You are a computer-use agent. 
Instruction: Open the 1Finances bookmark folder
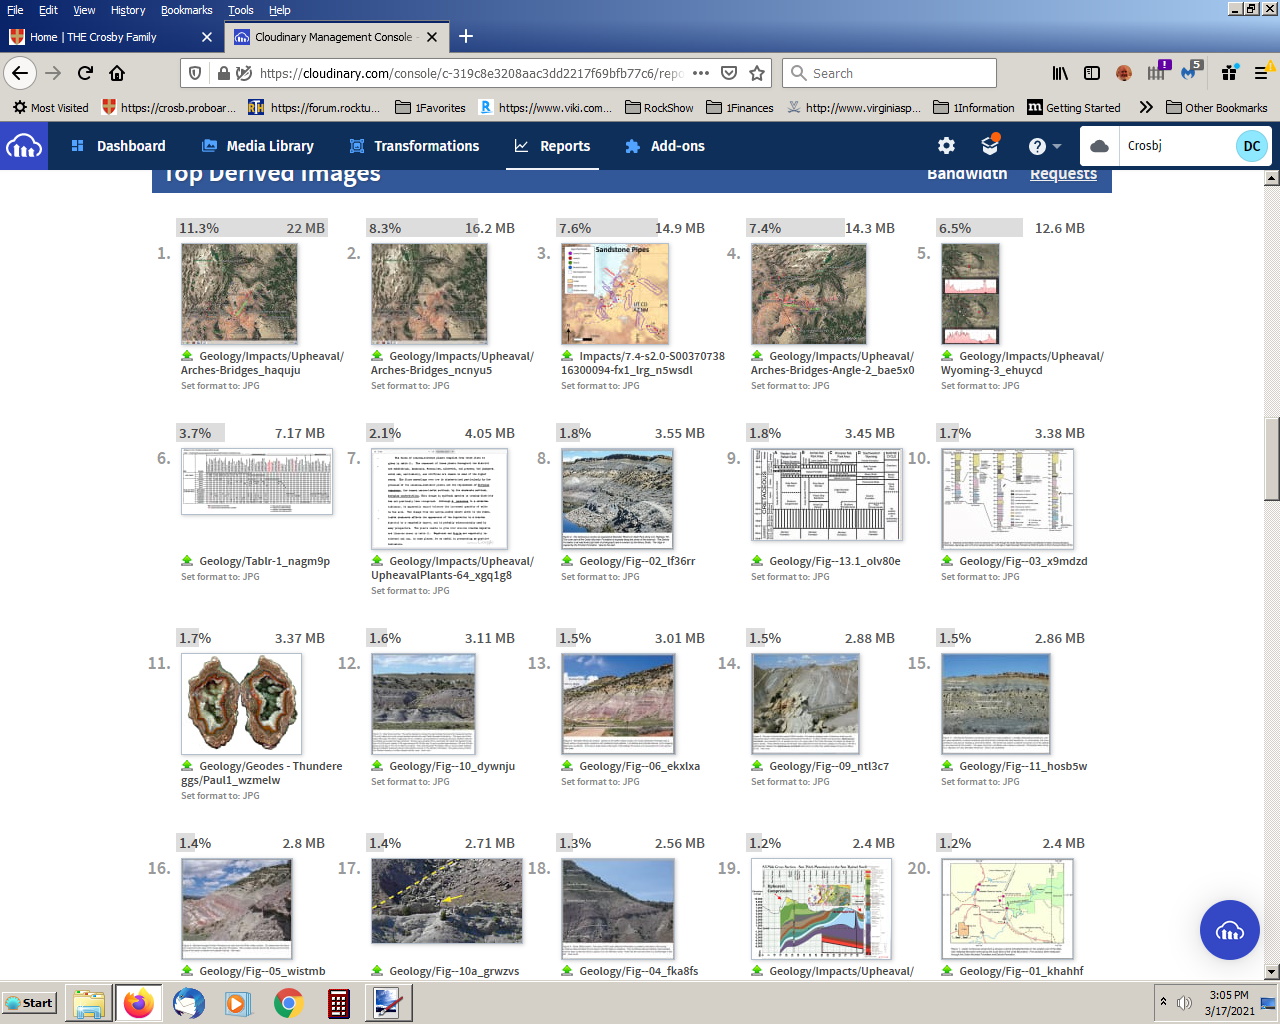[x=740, y=108]
